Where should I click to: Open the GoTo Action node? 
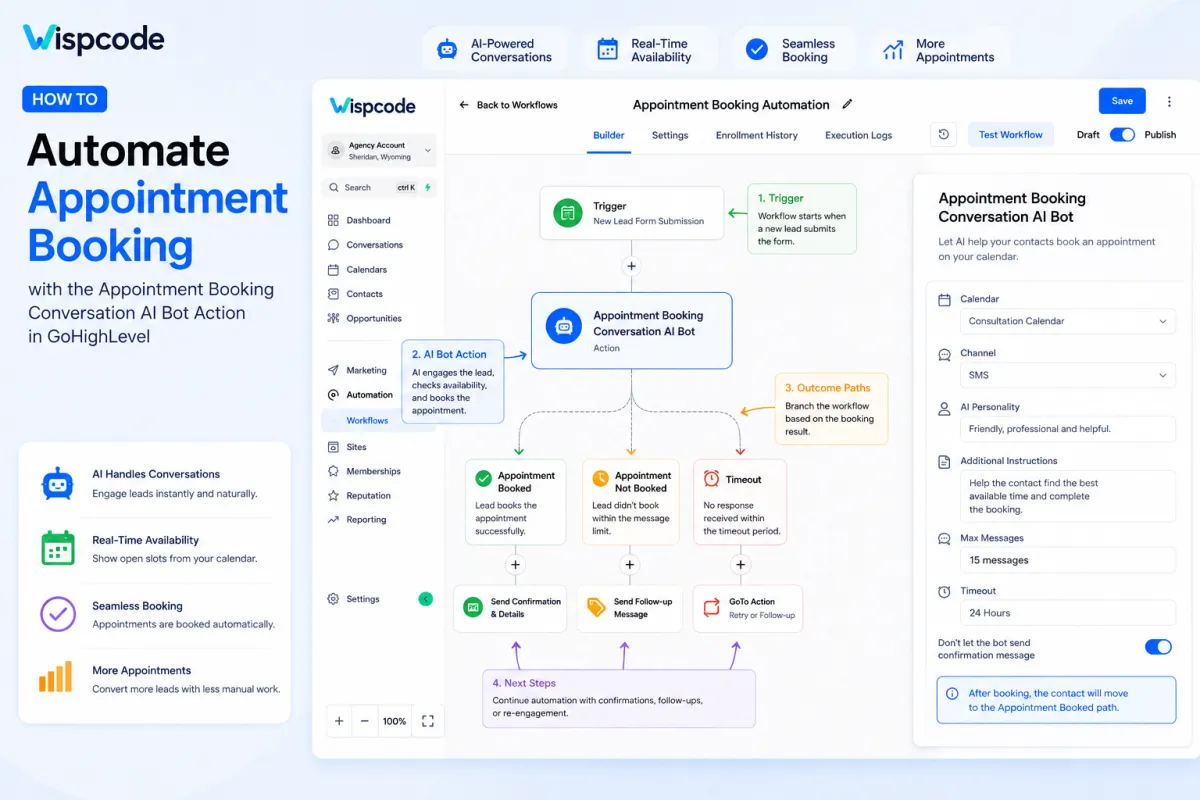[x=748, y=608]
